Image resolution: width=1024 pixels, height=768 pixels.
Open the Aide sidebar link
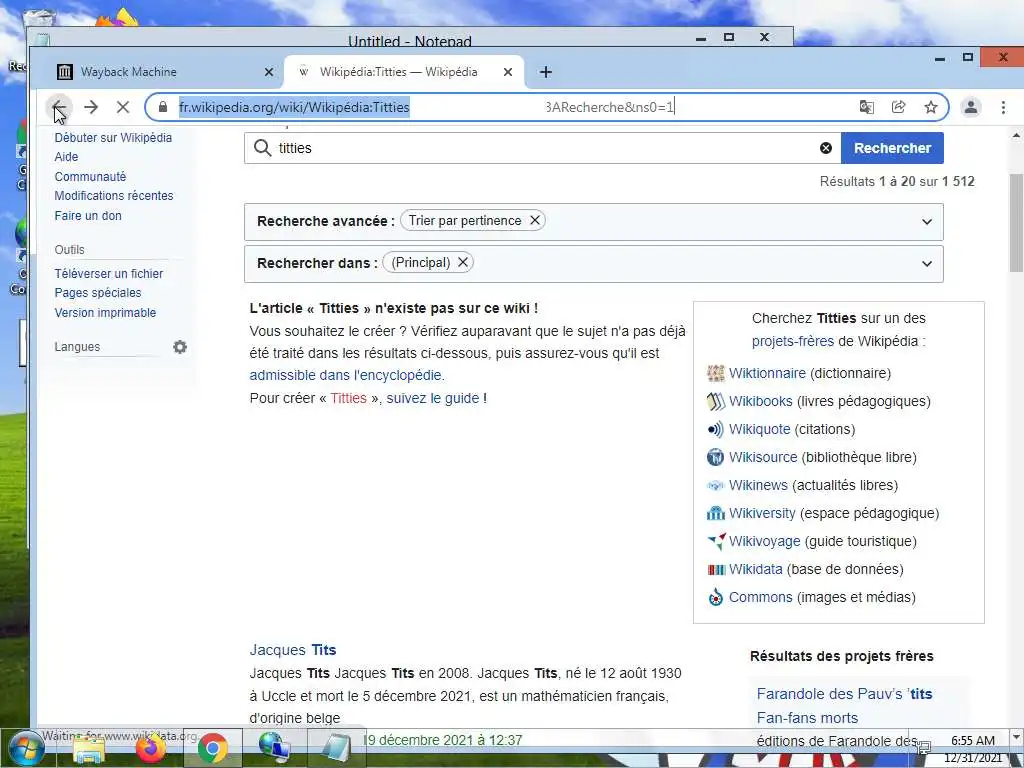66,157
